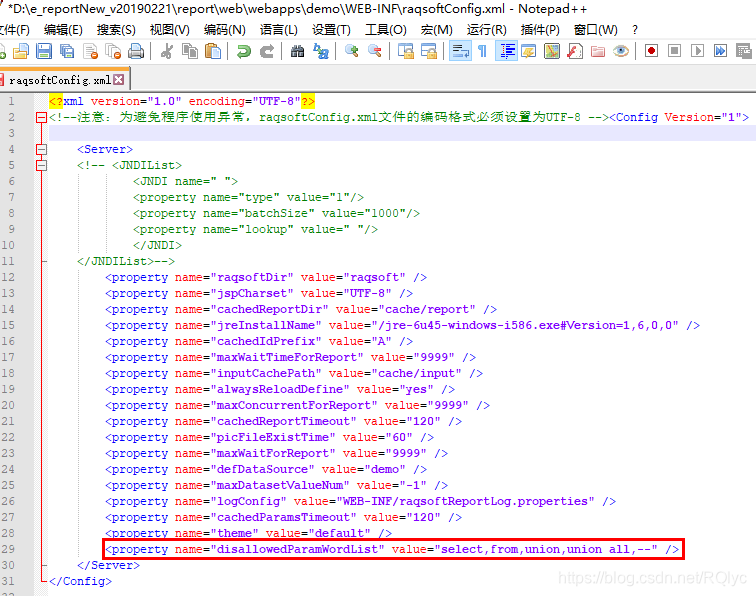Open the 窗口(W) menu
The height and width of the screenshot is (596, 756).
(x=595, y=30)
